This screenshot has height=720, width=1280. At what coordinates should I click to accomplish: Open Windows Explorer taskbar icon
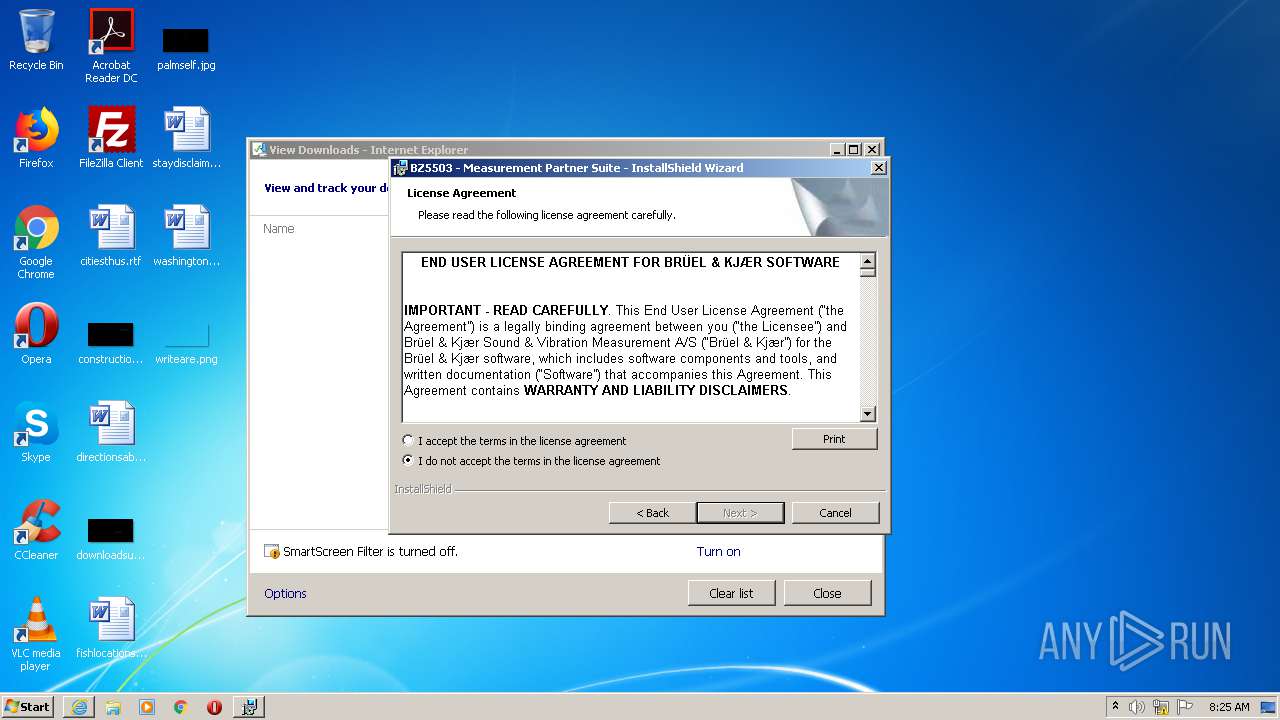(x=113, y=707)
